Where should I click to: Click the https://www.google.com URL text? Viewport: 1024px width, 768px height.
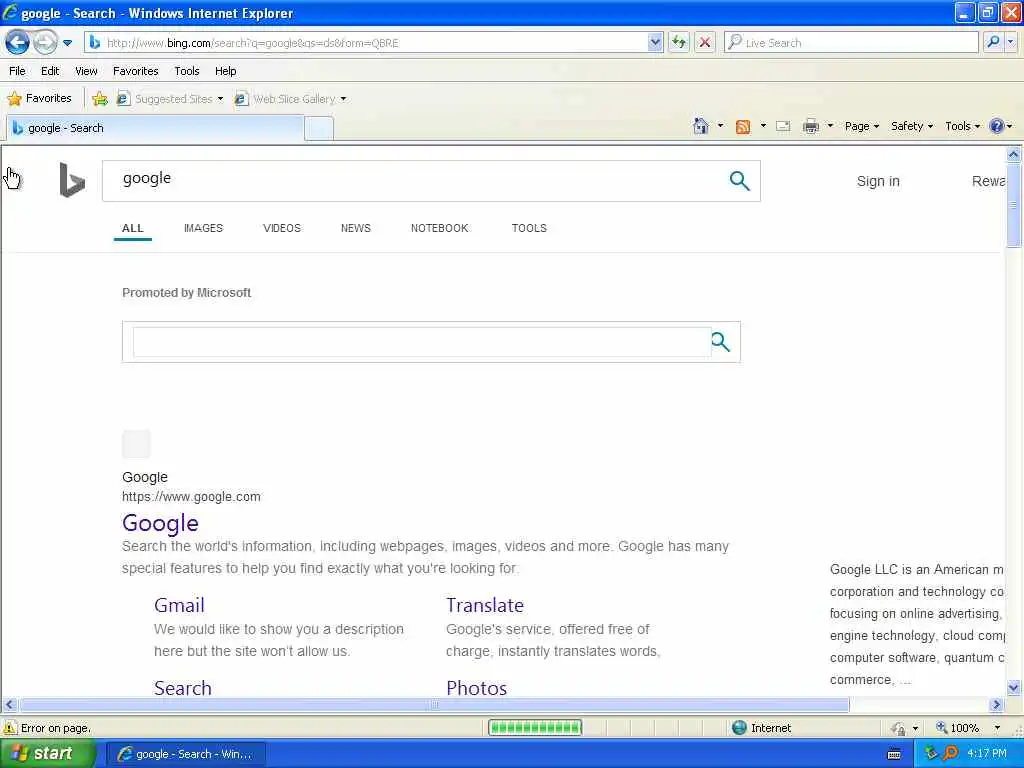pyautogui.click(x=191, y=497)
